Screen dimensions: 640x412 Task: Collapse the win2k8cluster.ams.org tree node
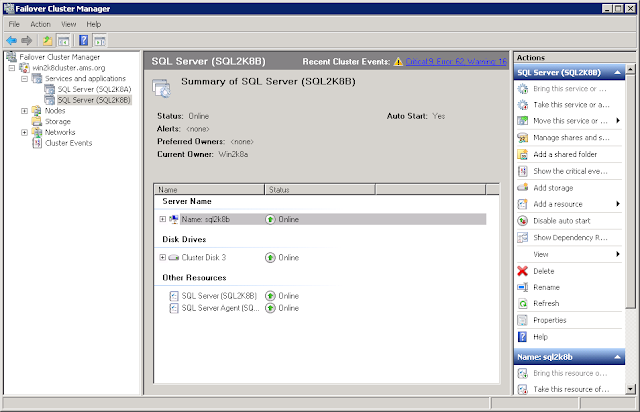(x=12, y=68)
